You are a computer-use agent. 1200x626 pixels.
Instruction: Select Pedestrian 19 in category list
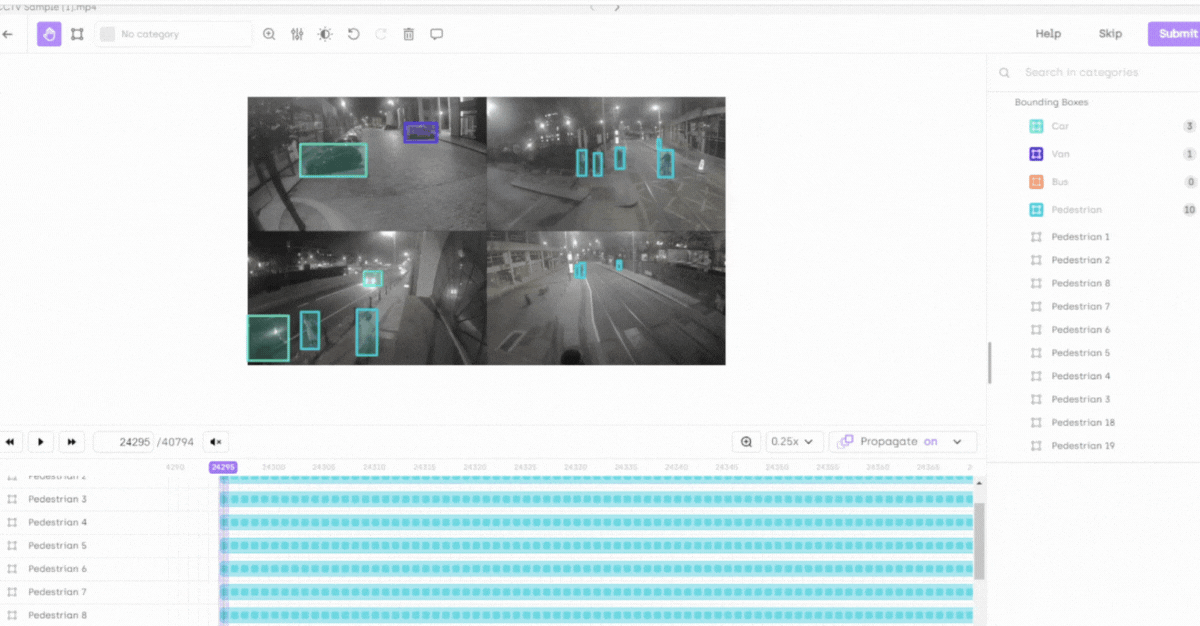tap(1083, 446)
